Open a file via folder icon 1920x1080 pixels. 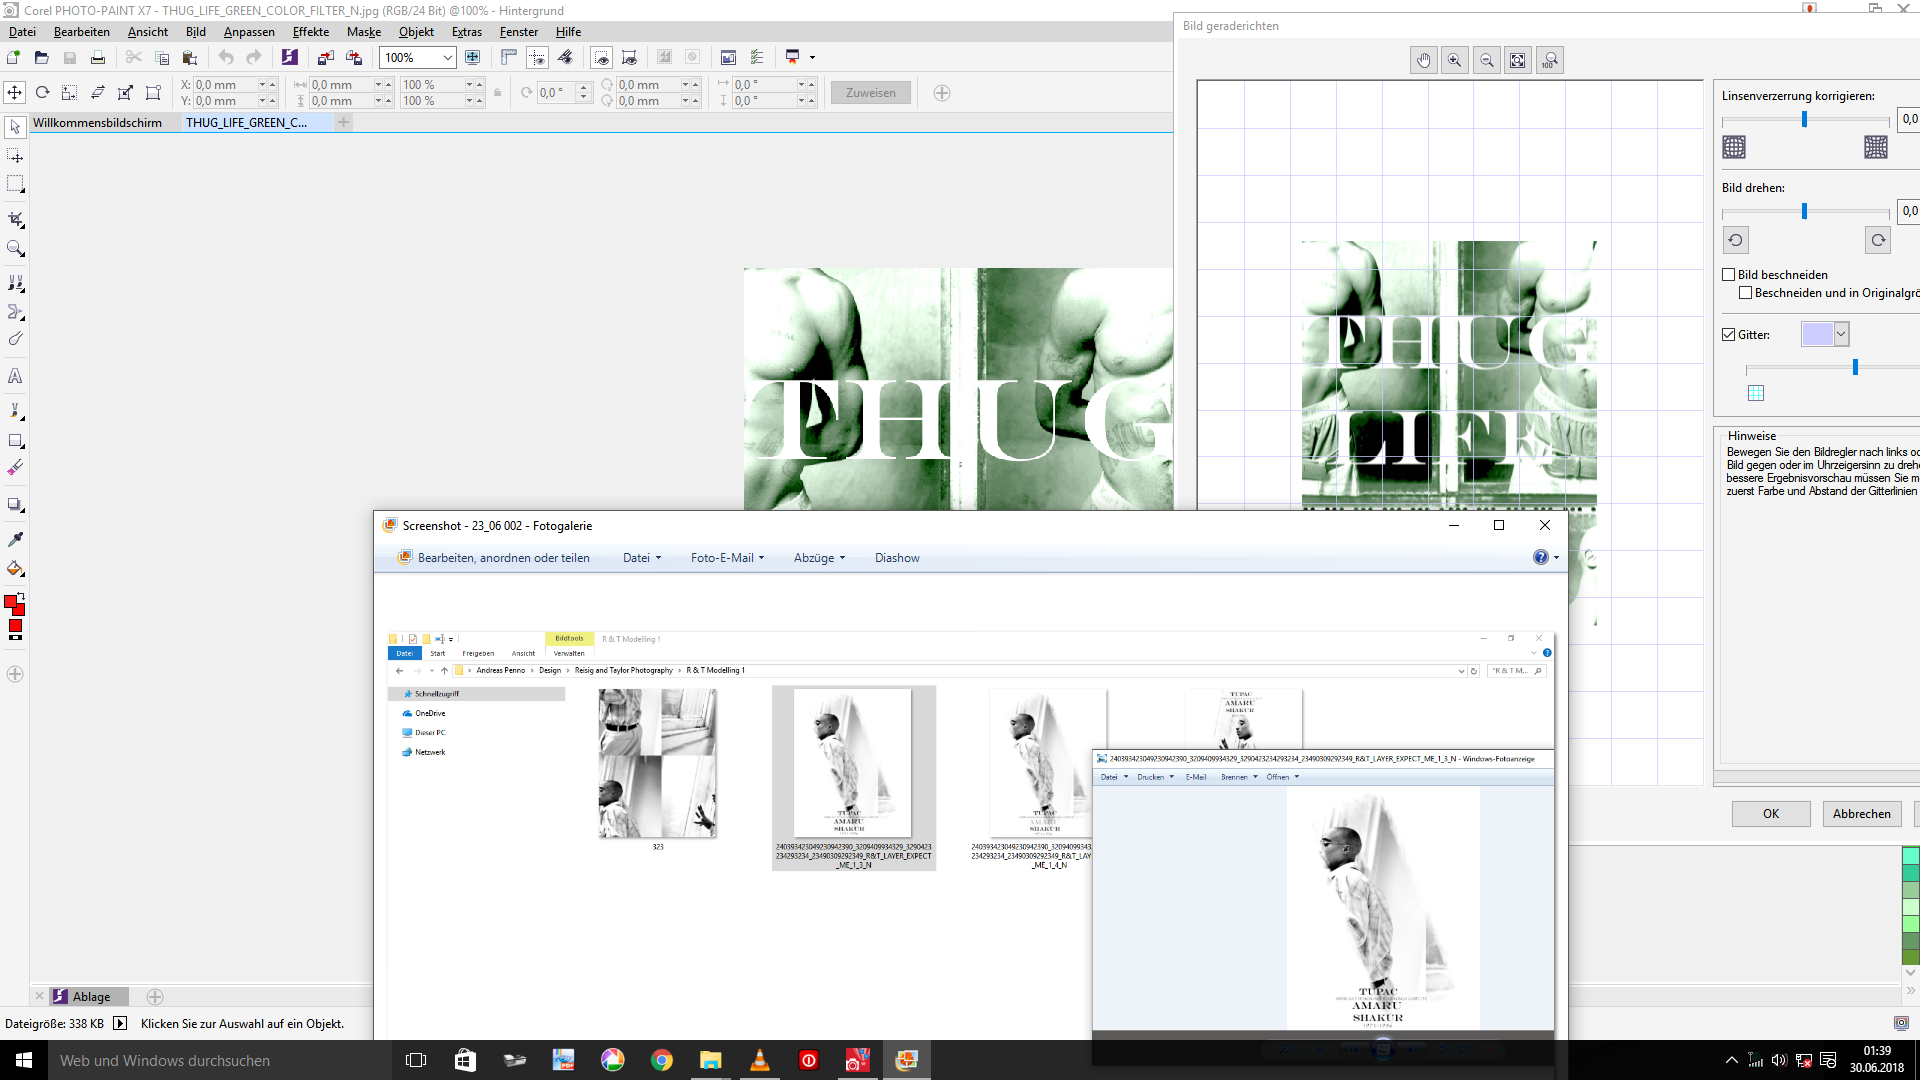41,57
